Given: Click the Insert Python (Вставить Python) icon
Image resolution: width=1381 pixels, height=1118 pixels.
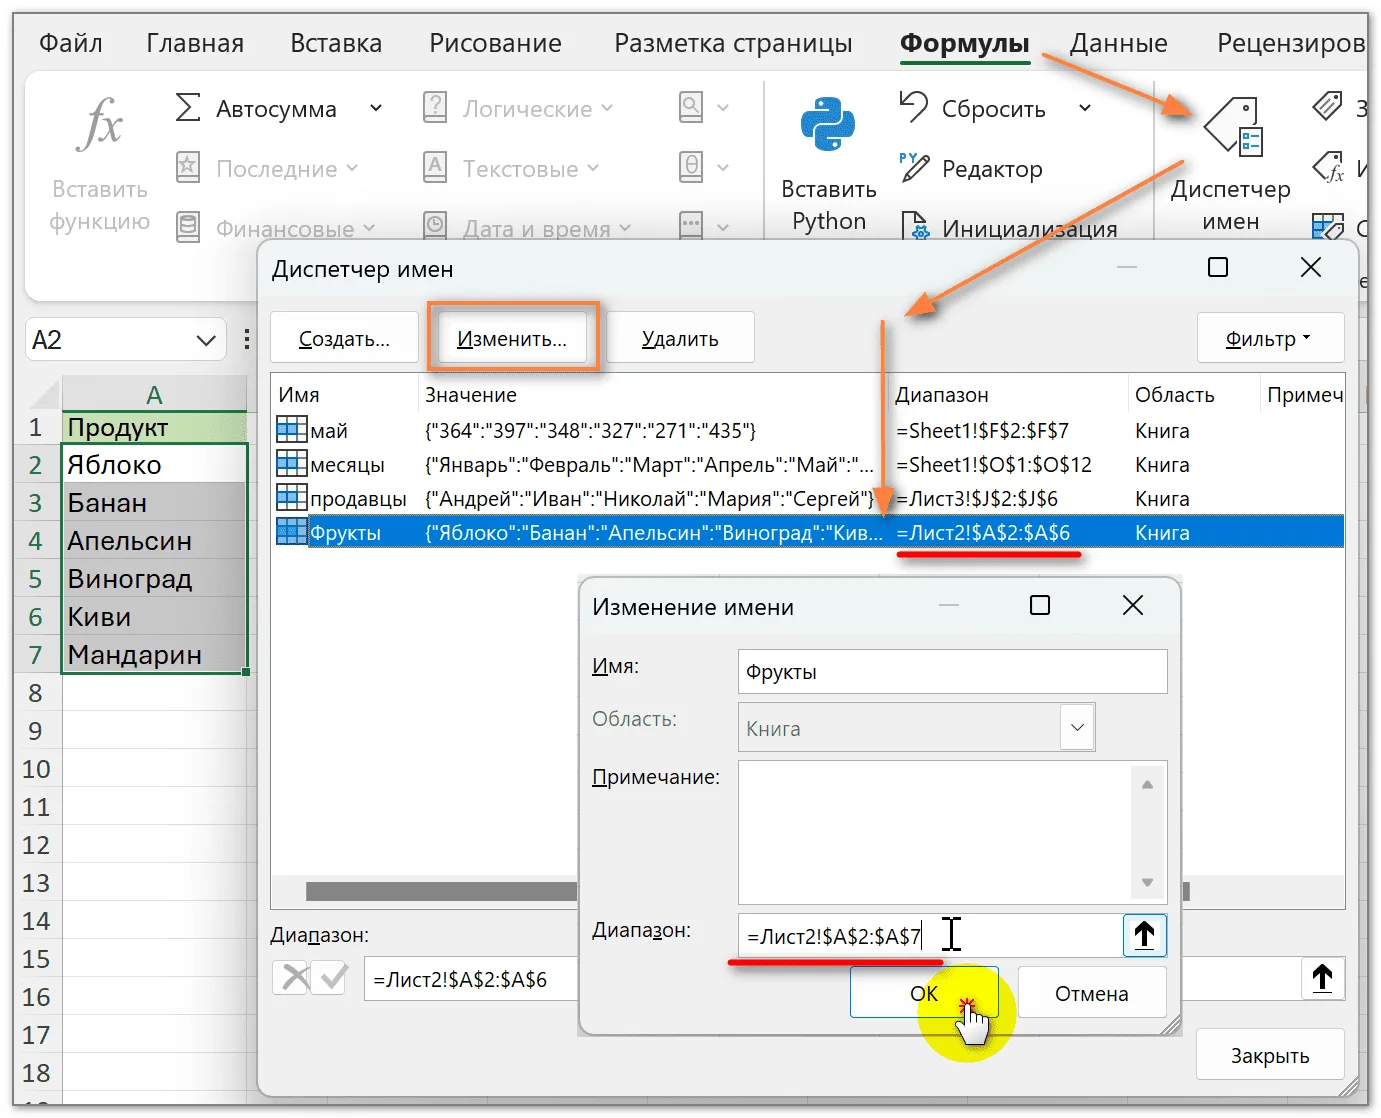Looking at the screenshot, I should 828,124.
